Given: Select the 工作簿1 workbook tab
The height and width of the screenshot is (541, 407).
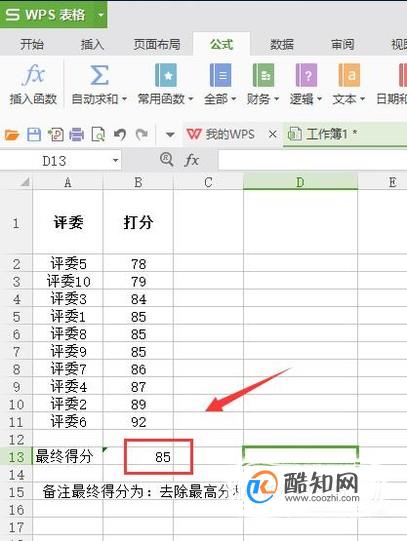Looking at the screenshot, I should click(x=322, y=134).
